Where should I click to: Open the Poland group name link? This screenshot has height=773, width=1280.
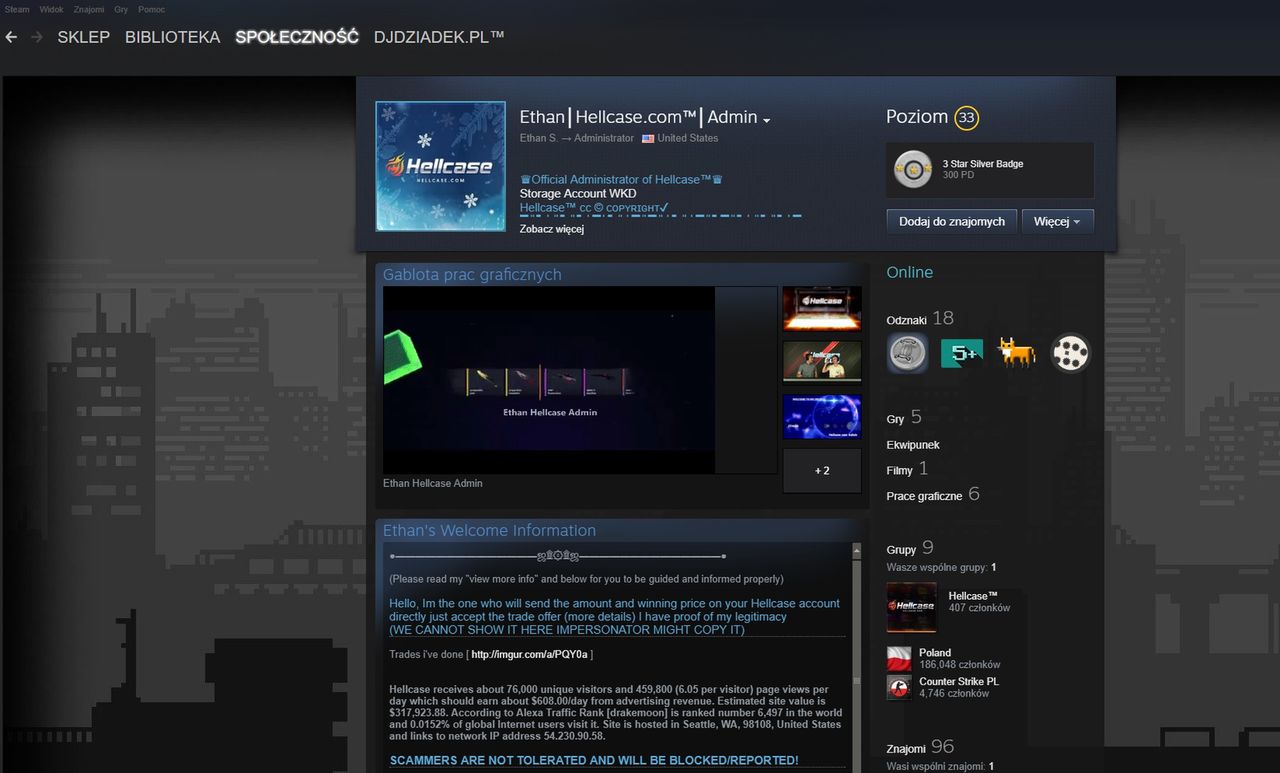coord(935,653)
